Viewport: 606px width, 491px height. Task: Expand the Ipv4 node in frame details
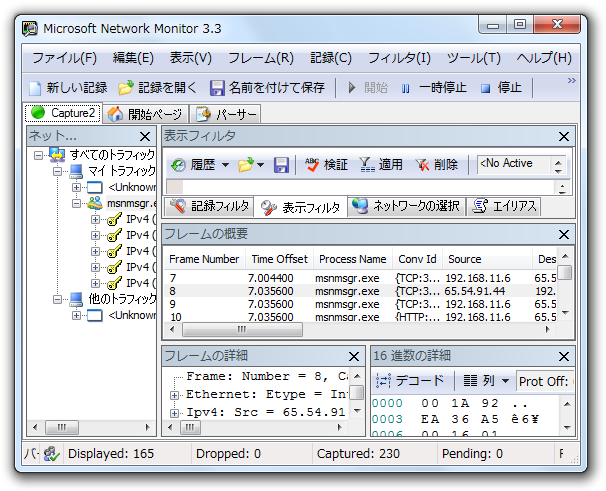[x=174, y=413]
